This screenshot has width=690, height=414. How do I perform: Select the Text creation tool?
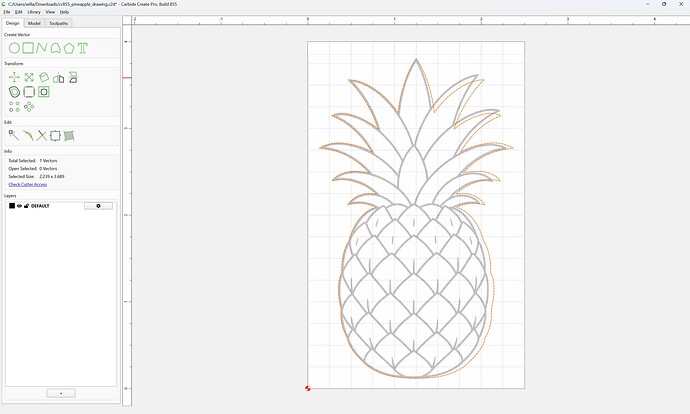pos(83,48)
